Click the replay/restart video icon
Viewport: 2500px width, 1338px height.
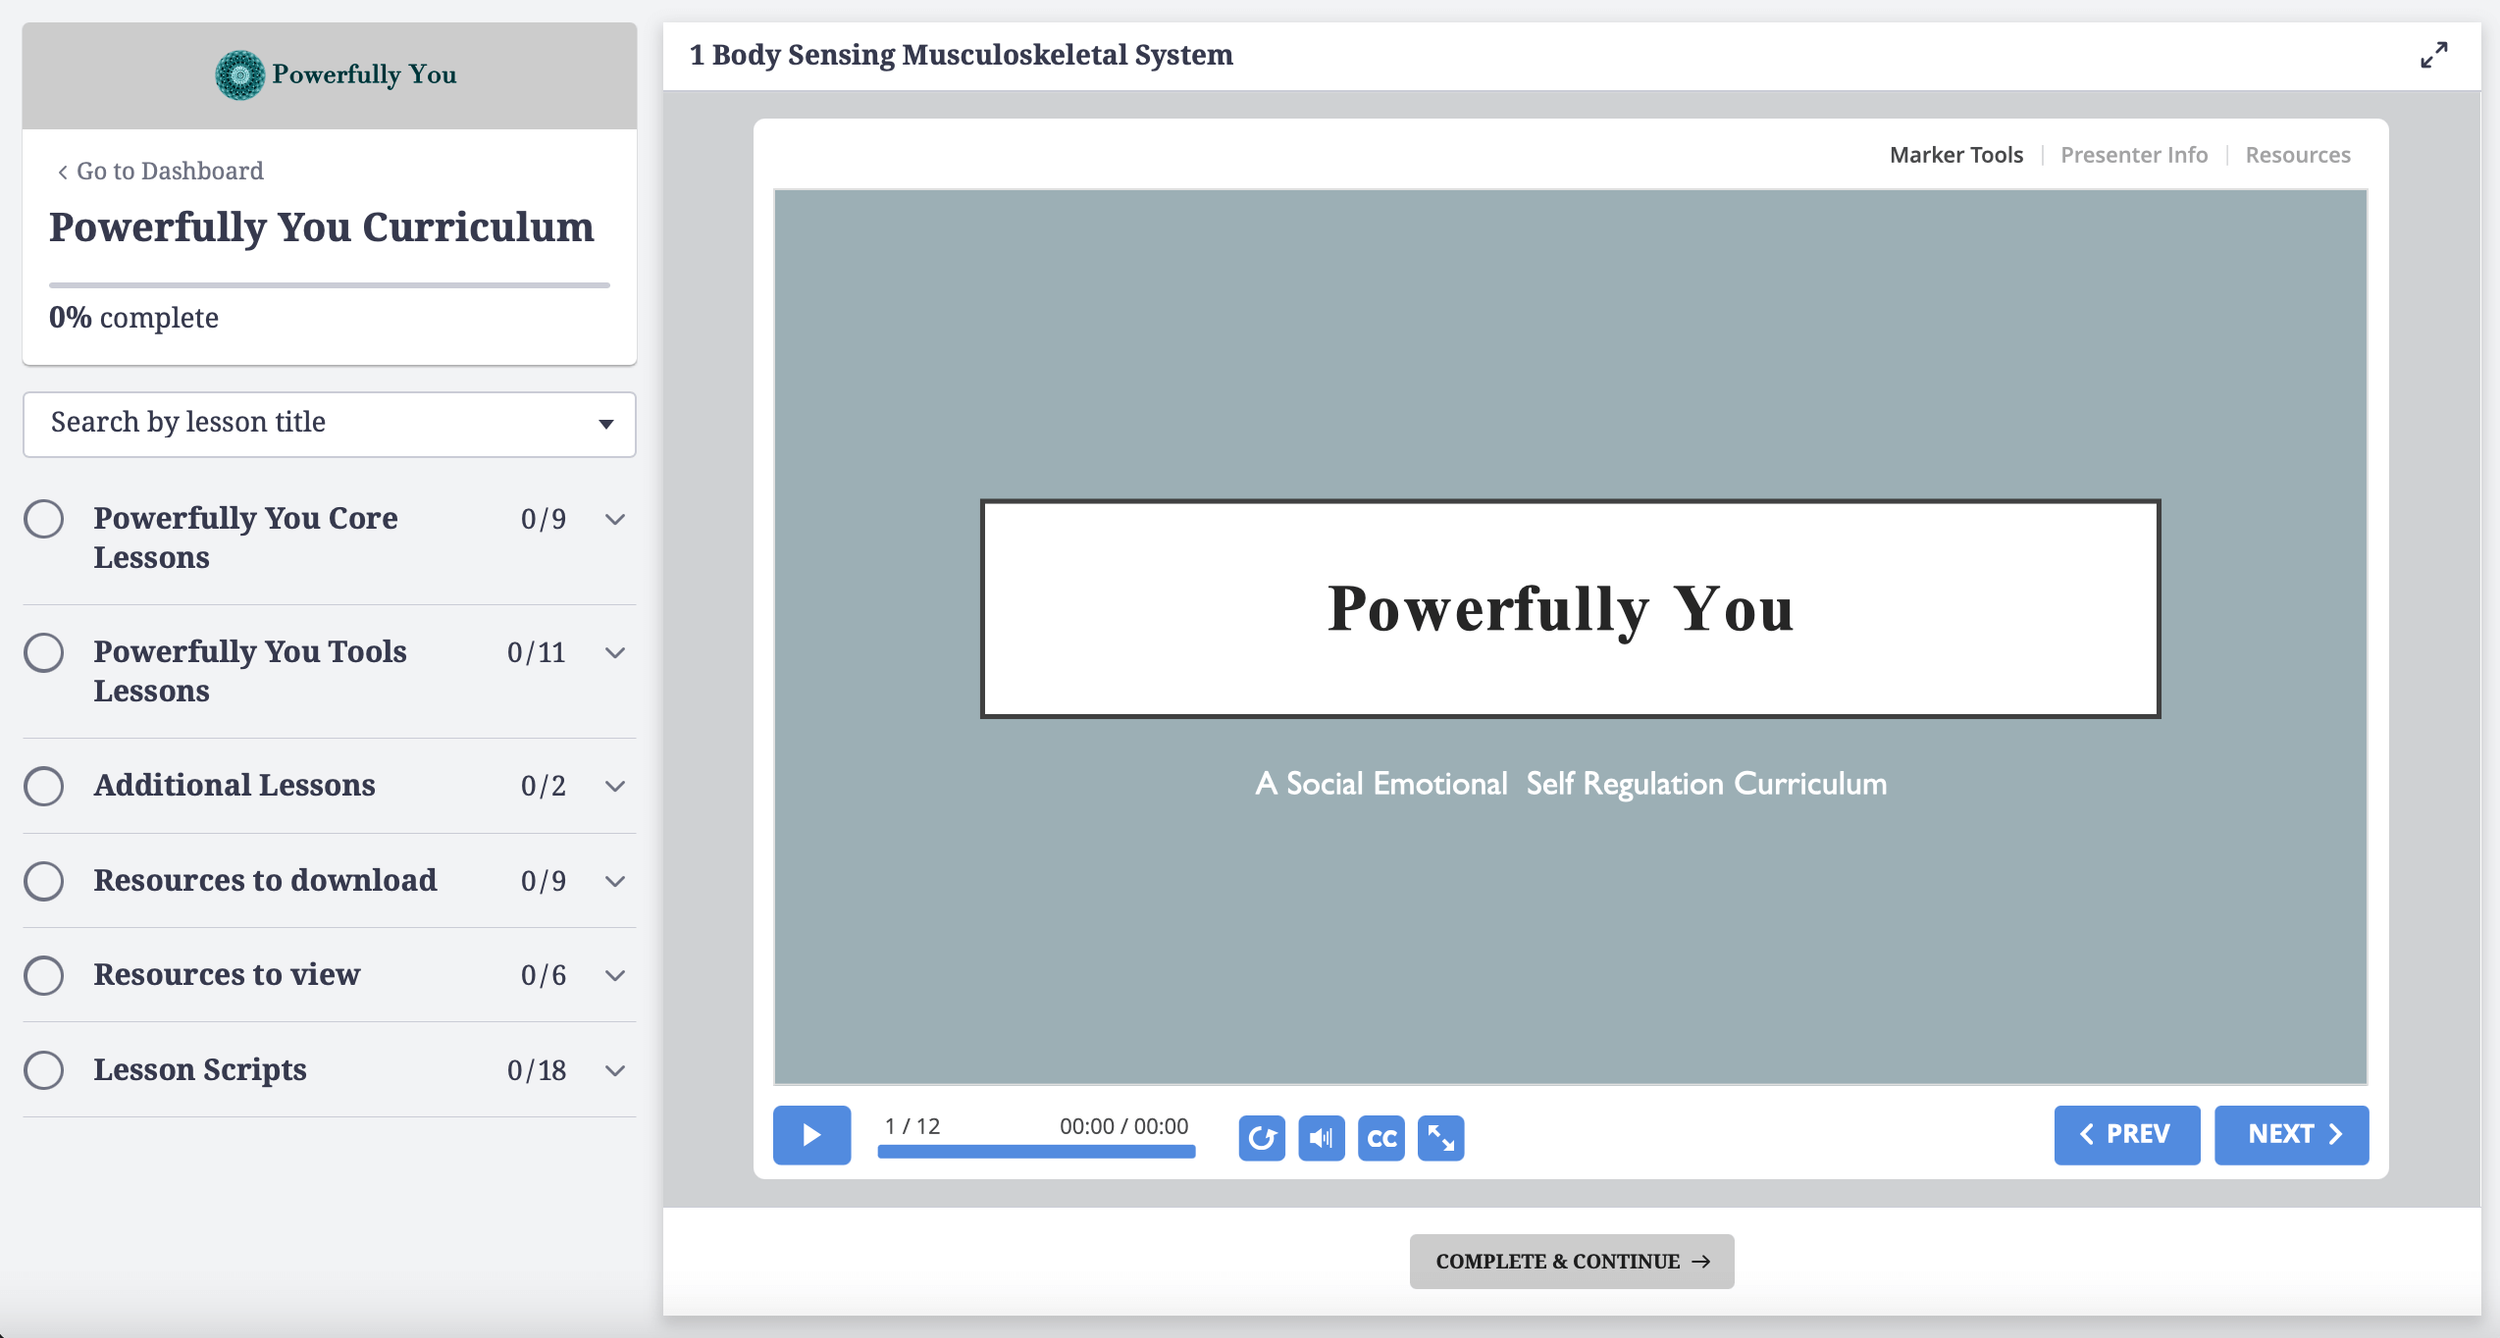tap(1262, 1137)
